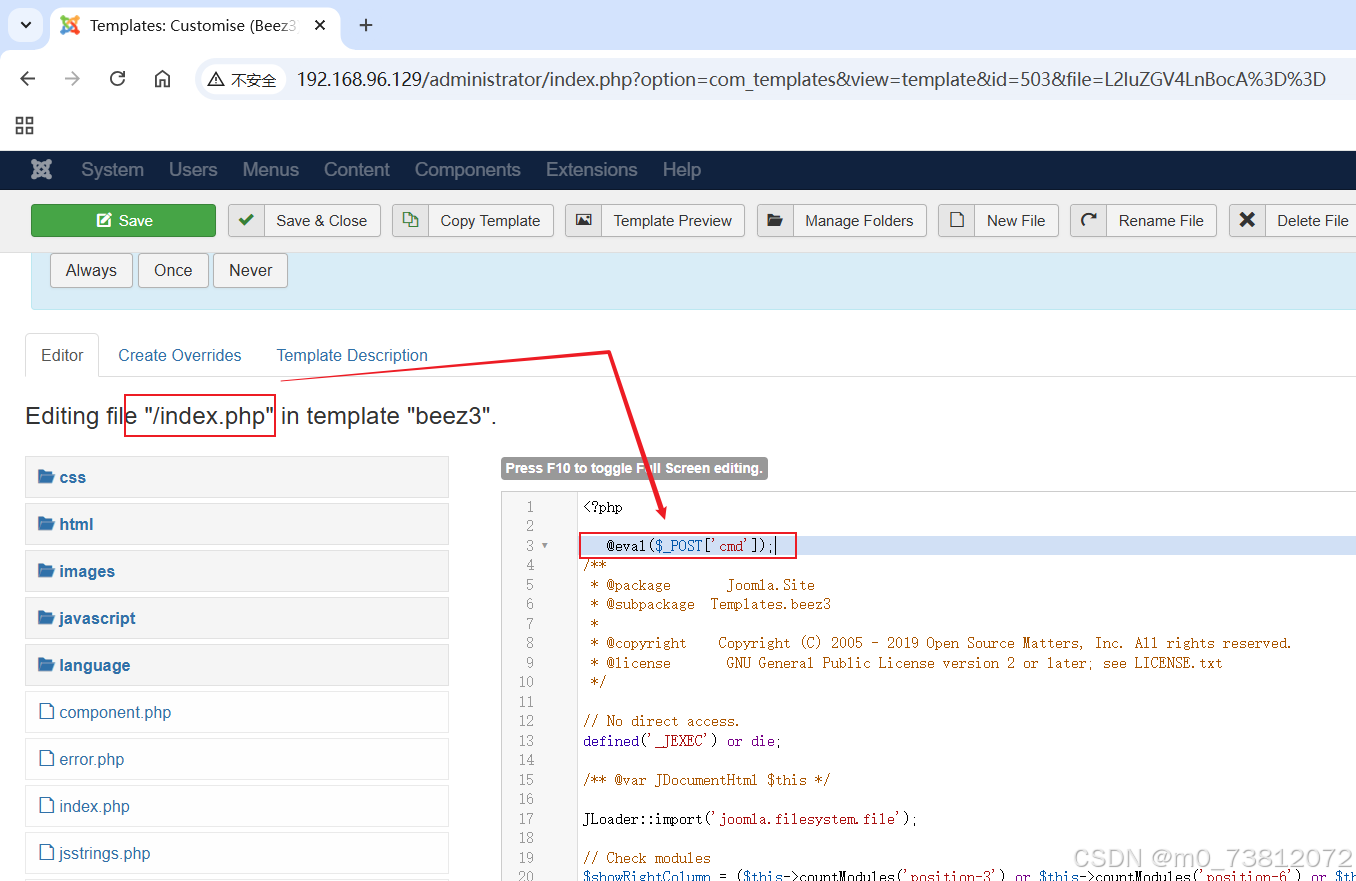Viewport: 1356px width, 881px height.
Task: Click the green Save button
Action: coord(123,220)
